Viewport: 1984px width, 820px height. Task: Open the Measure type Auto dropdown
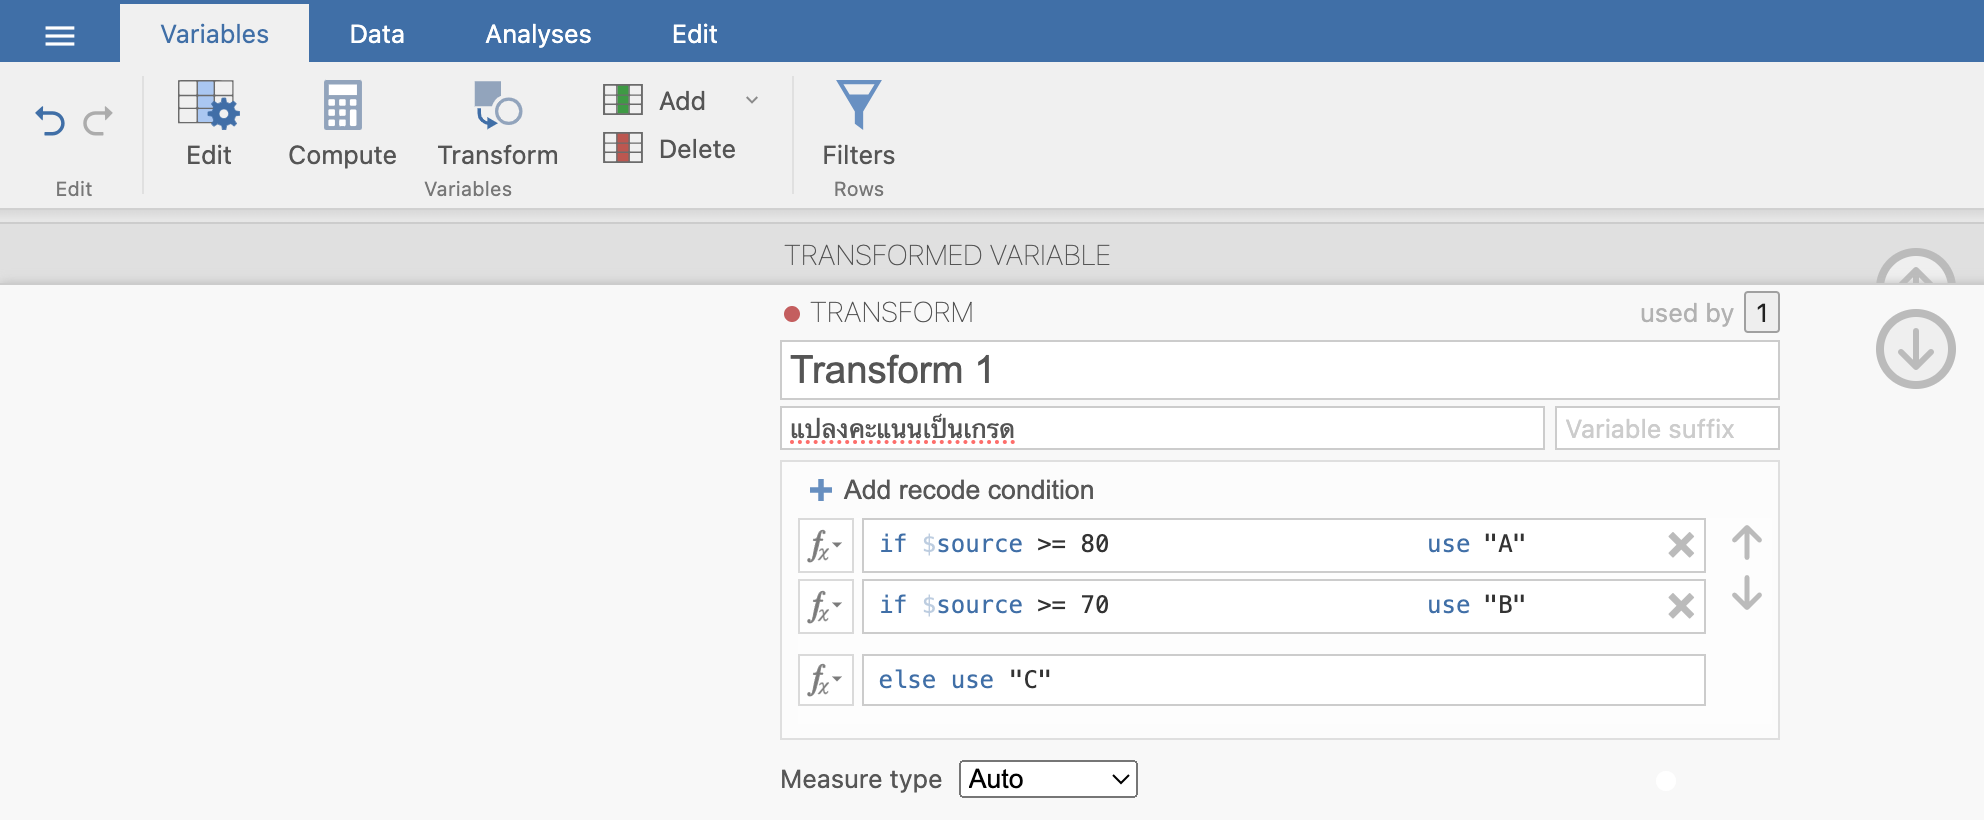point(1047,779)
